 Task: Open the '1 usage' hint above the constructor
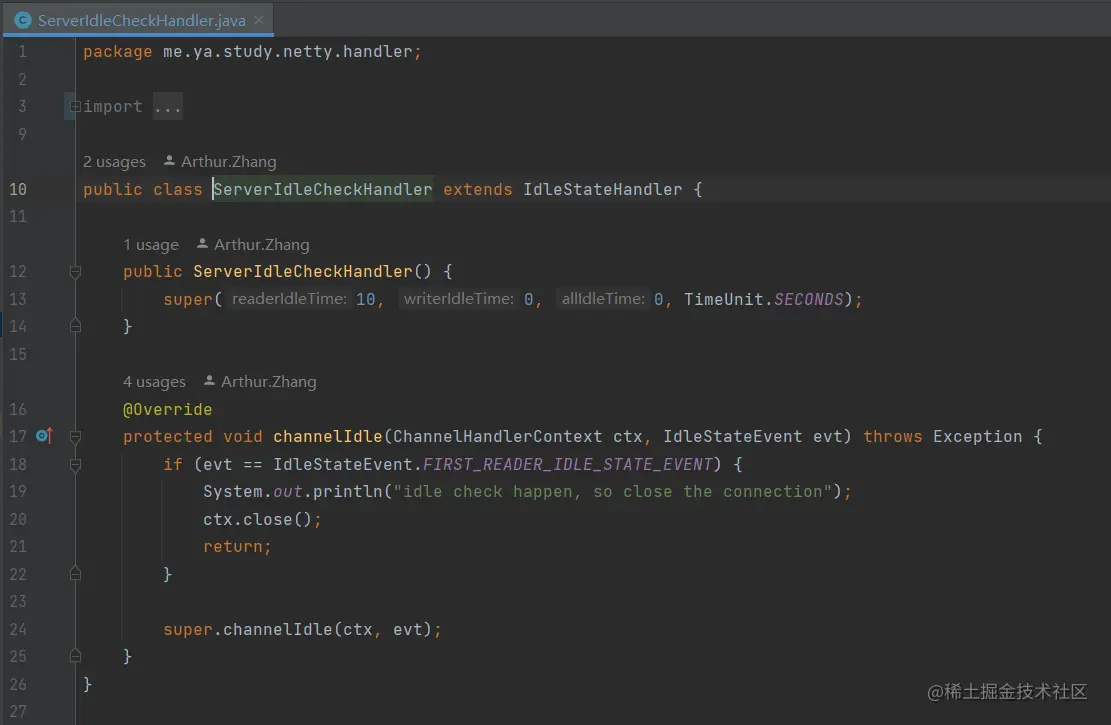click(x=151, y=245)
